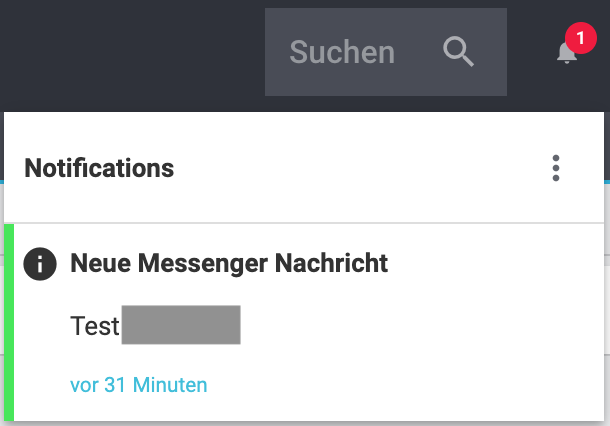Click the green unread indicator bar
This screenshot has width=610, height=426.
pyautogui.click(x=9, y=322)
